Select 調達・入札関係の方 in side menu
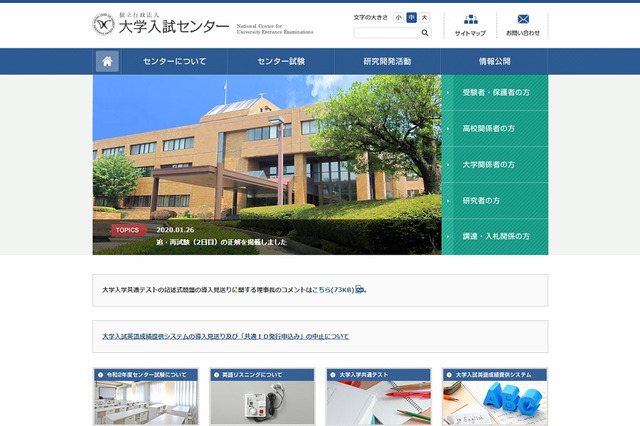This screenshot has width=640, height=426. (x=495, y=236)
